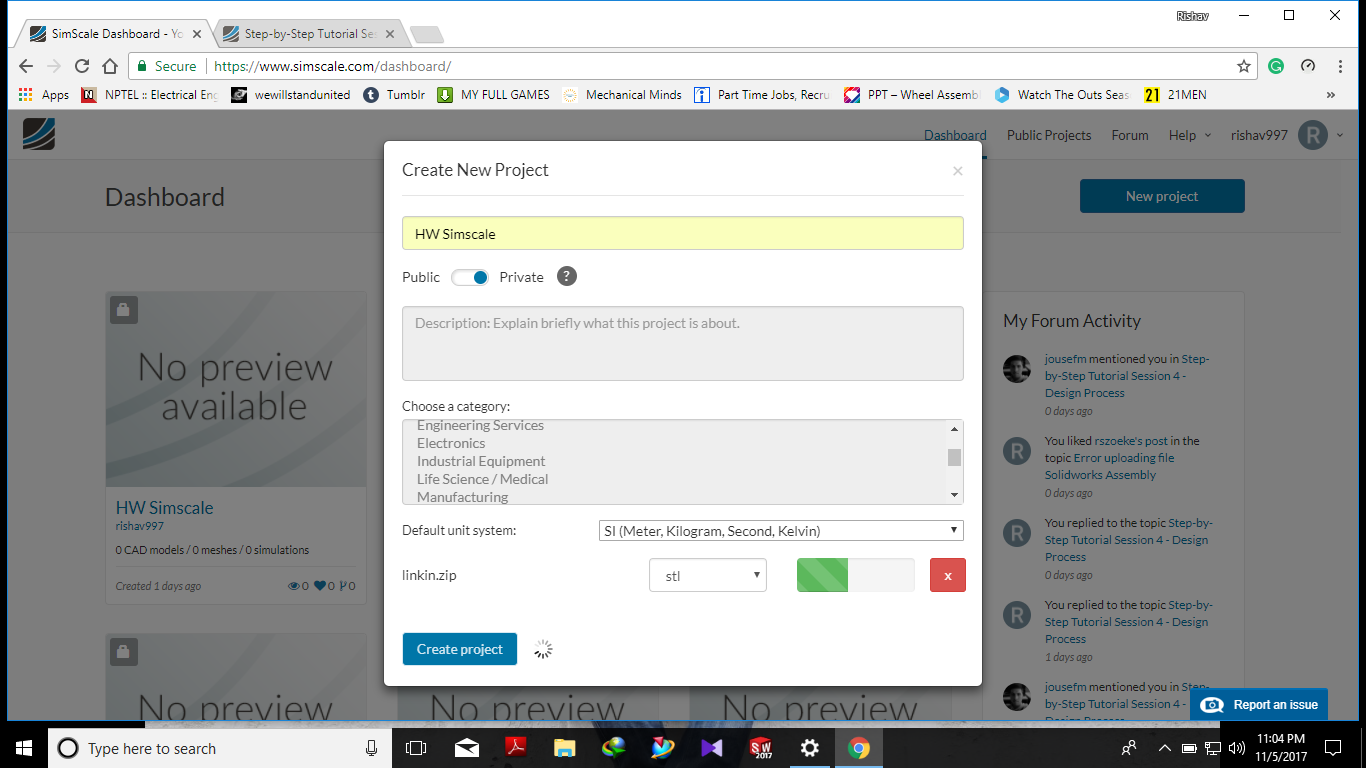1366x768 pixels.
Task: Close the Step-by-Step Tutorial browser tab
Action: [x=390, y=34]
